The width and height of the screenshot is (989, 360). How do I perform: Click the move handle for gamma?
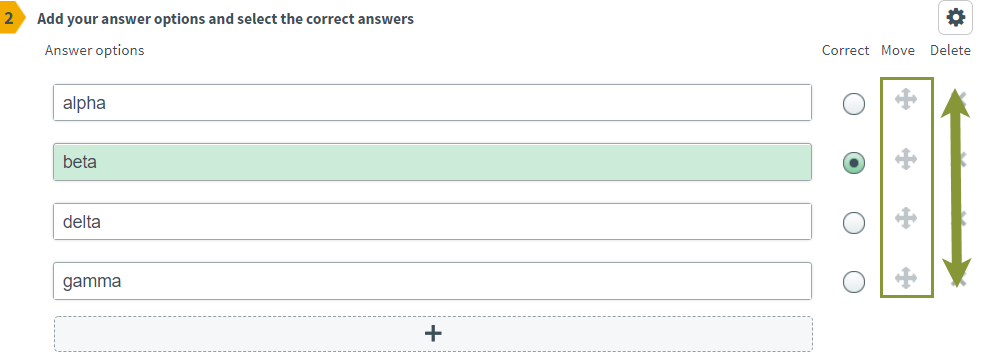[x=906, y=277]
